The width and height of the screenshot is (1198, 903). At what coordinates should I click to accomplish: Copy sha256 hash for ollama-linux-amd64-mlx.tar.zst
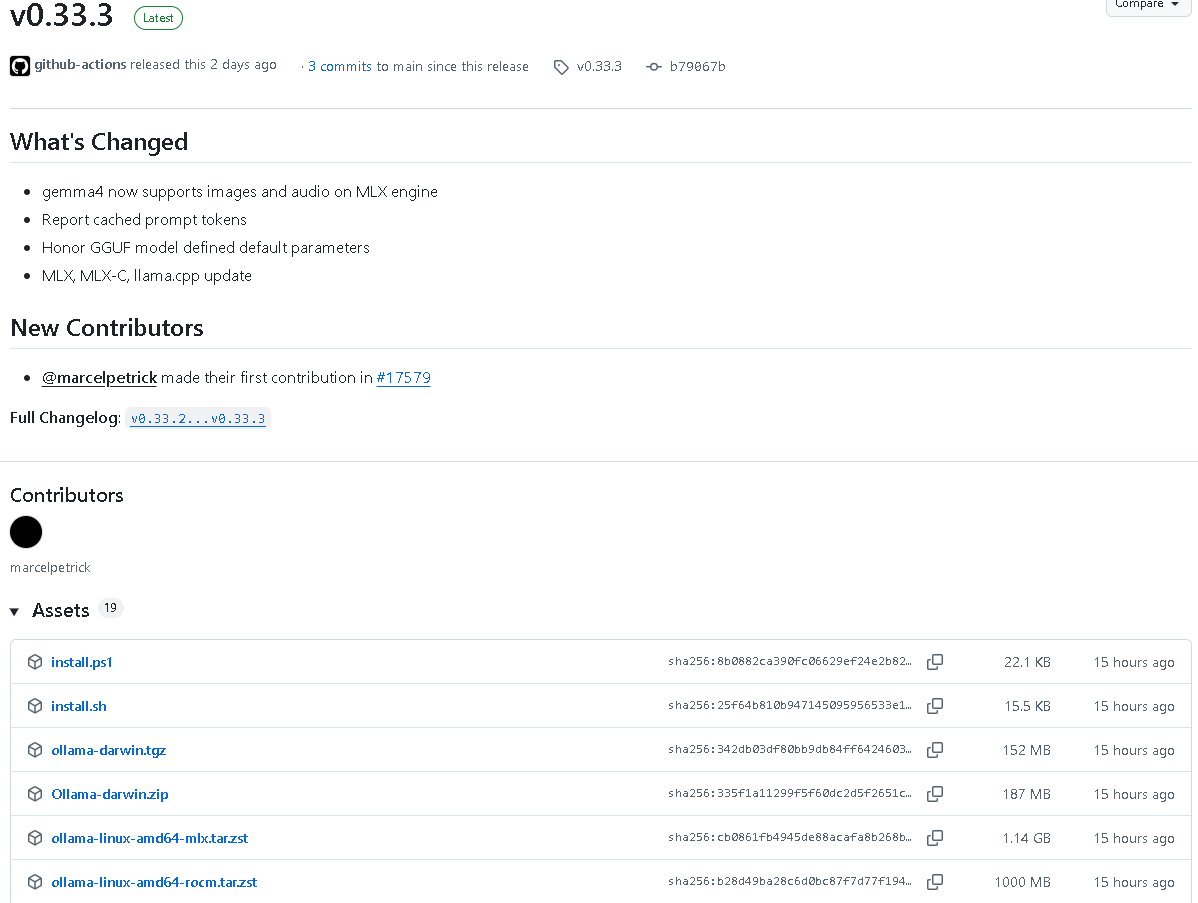point(934,838)
